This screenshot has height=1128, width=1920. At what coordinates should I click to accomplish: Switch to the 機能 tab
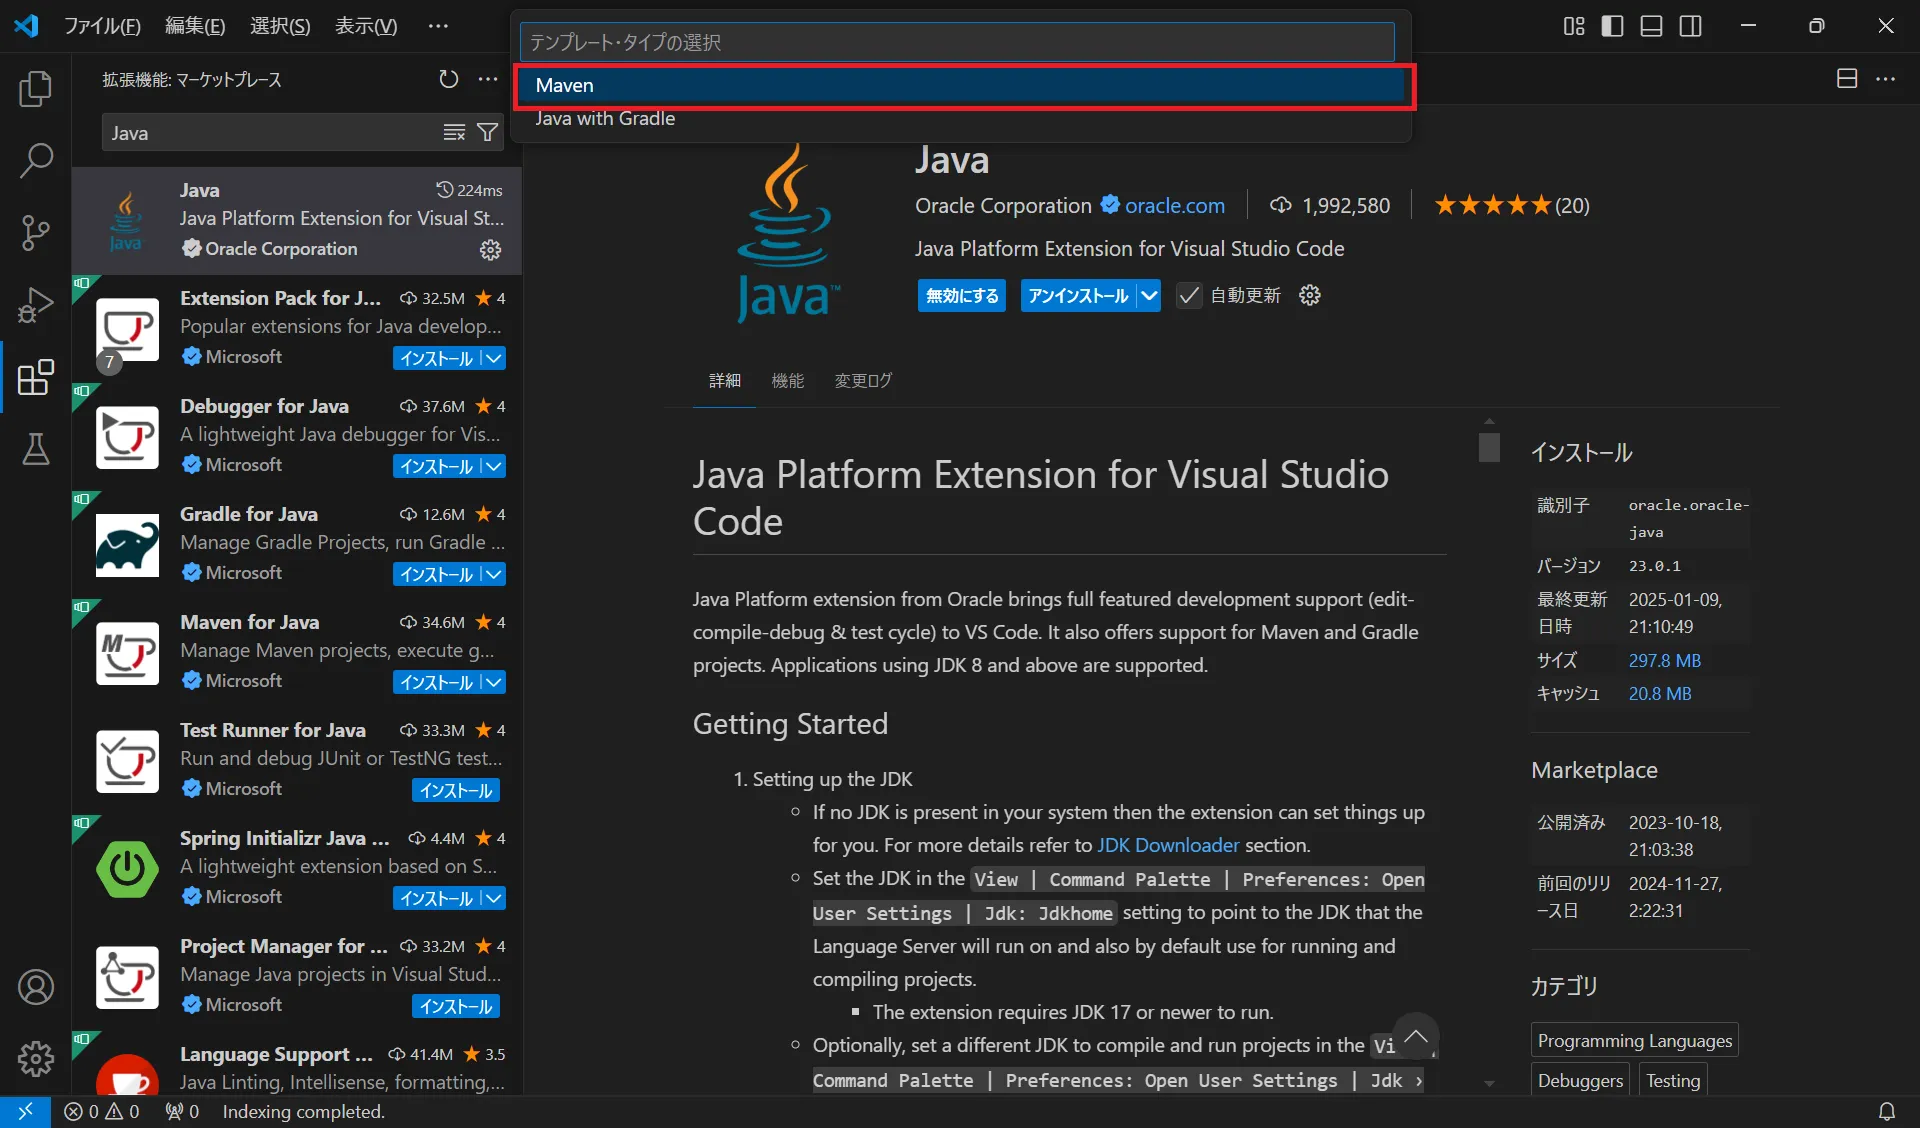point(788,381)
